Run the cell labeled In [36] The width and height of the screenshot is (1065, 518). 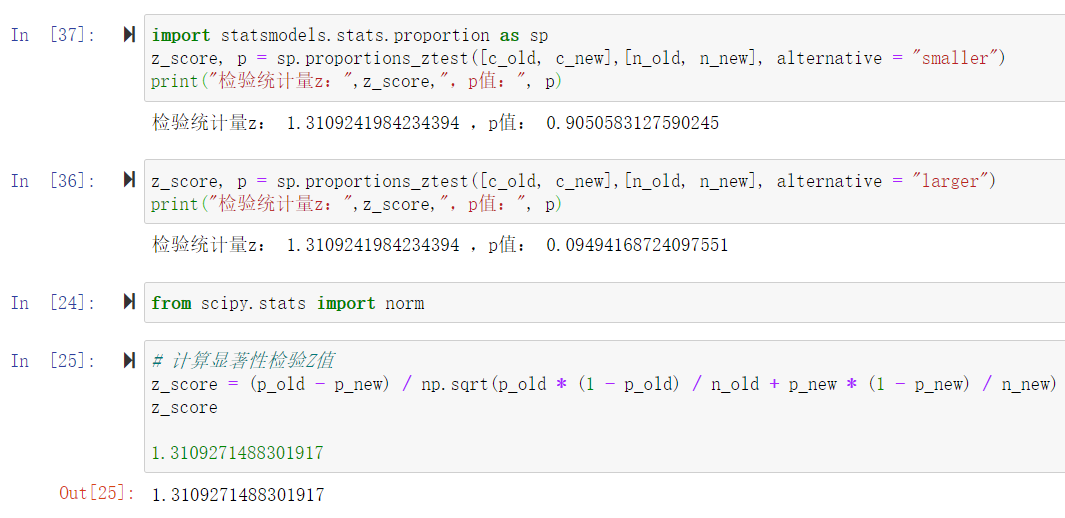pos(129,180)
